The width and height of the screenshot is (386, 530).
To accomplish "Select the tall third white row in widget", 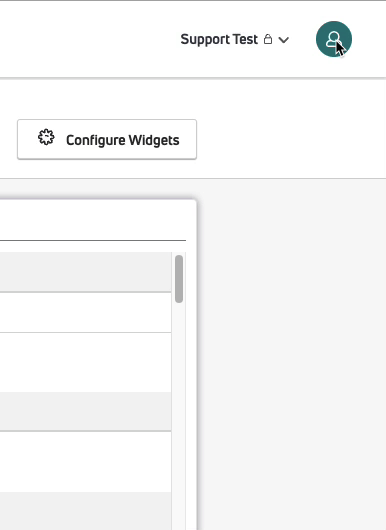I will point(86,362).
